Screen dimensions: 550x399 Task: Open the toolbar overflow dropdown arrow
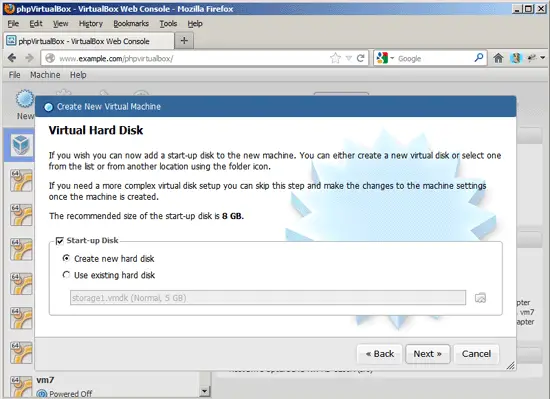click(543, 58)
